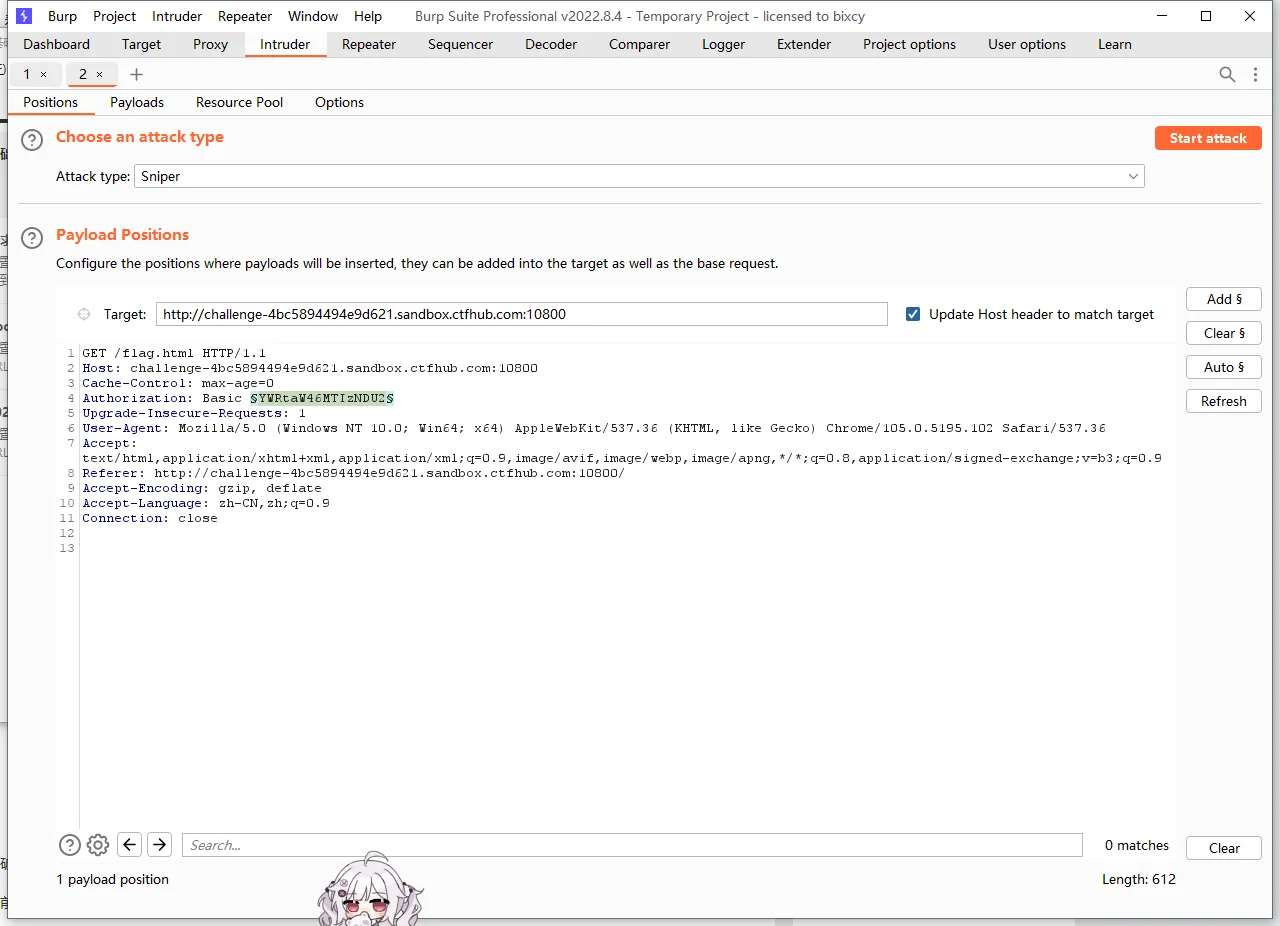Add a new Intruder tab with plus icon
This screenshot has height=926, width=1280.
137,74
